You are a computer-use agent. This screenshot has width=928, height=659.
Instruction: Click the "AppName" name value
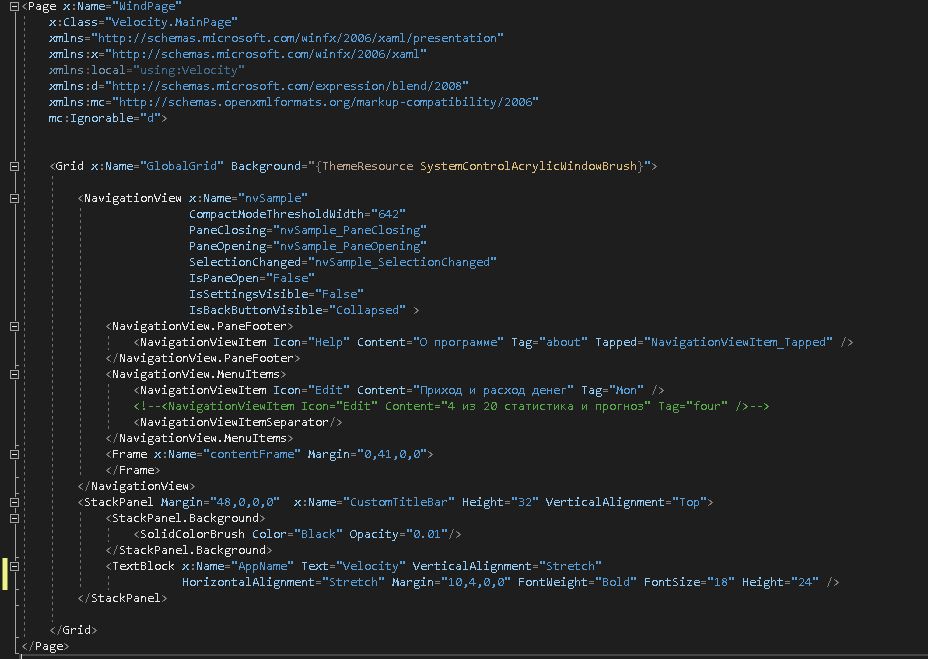(x=262, y=566)
